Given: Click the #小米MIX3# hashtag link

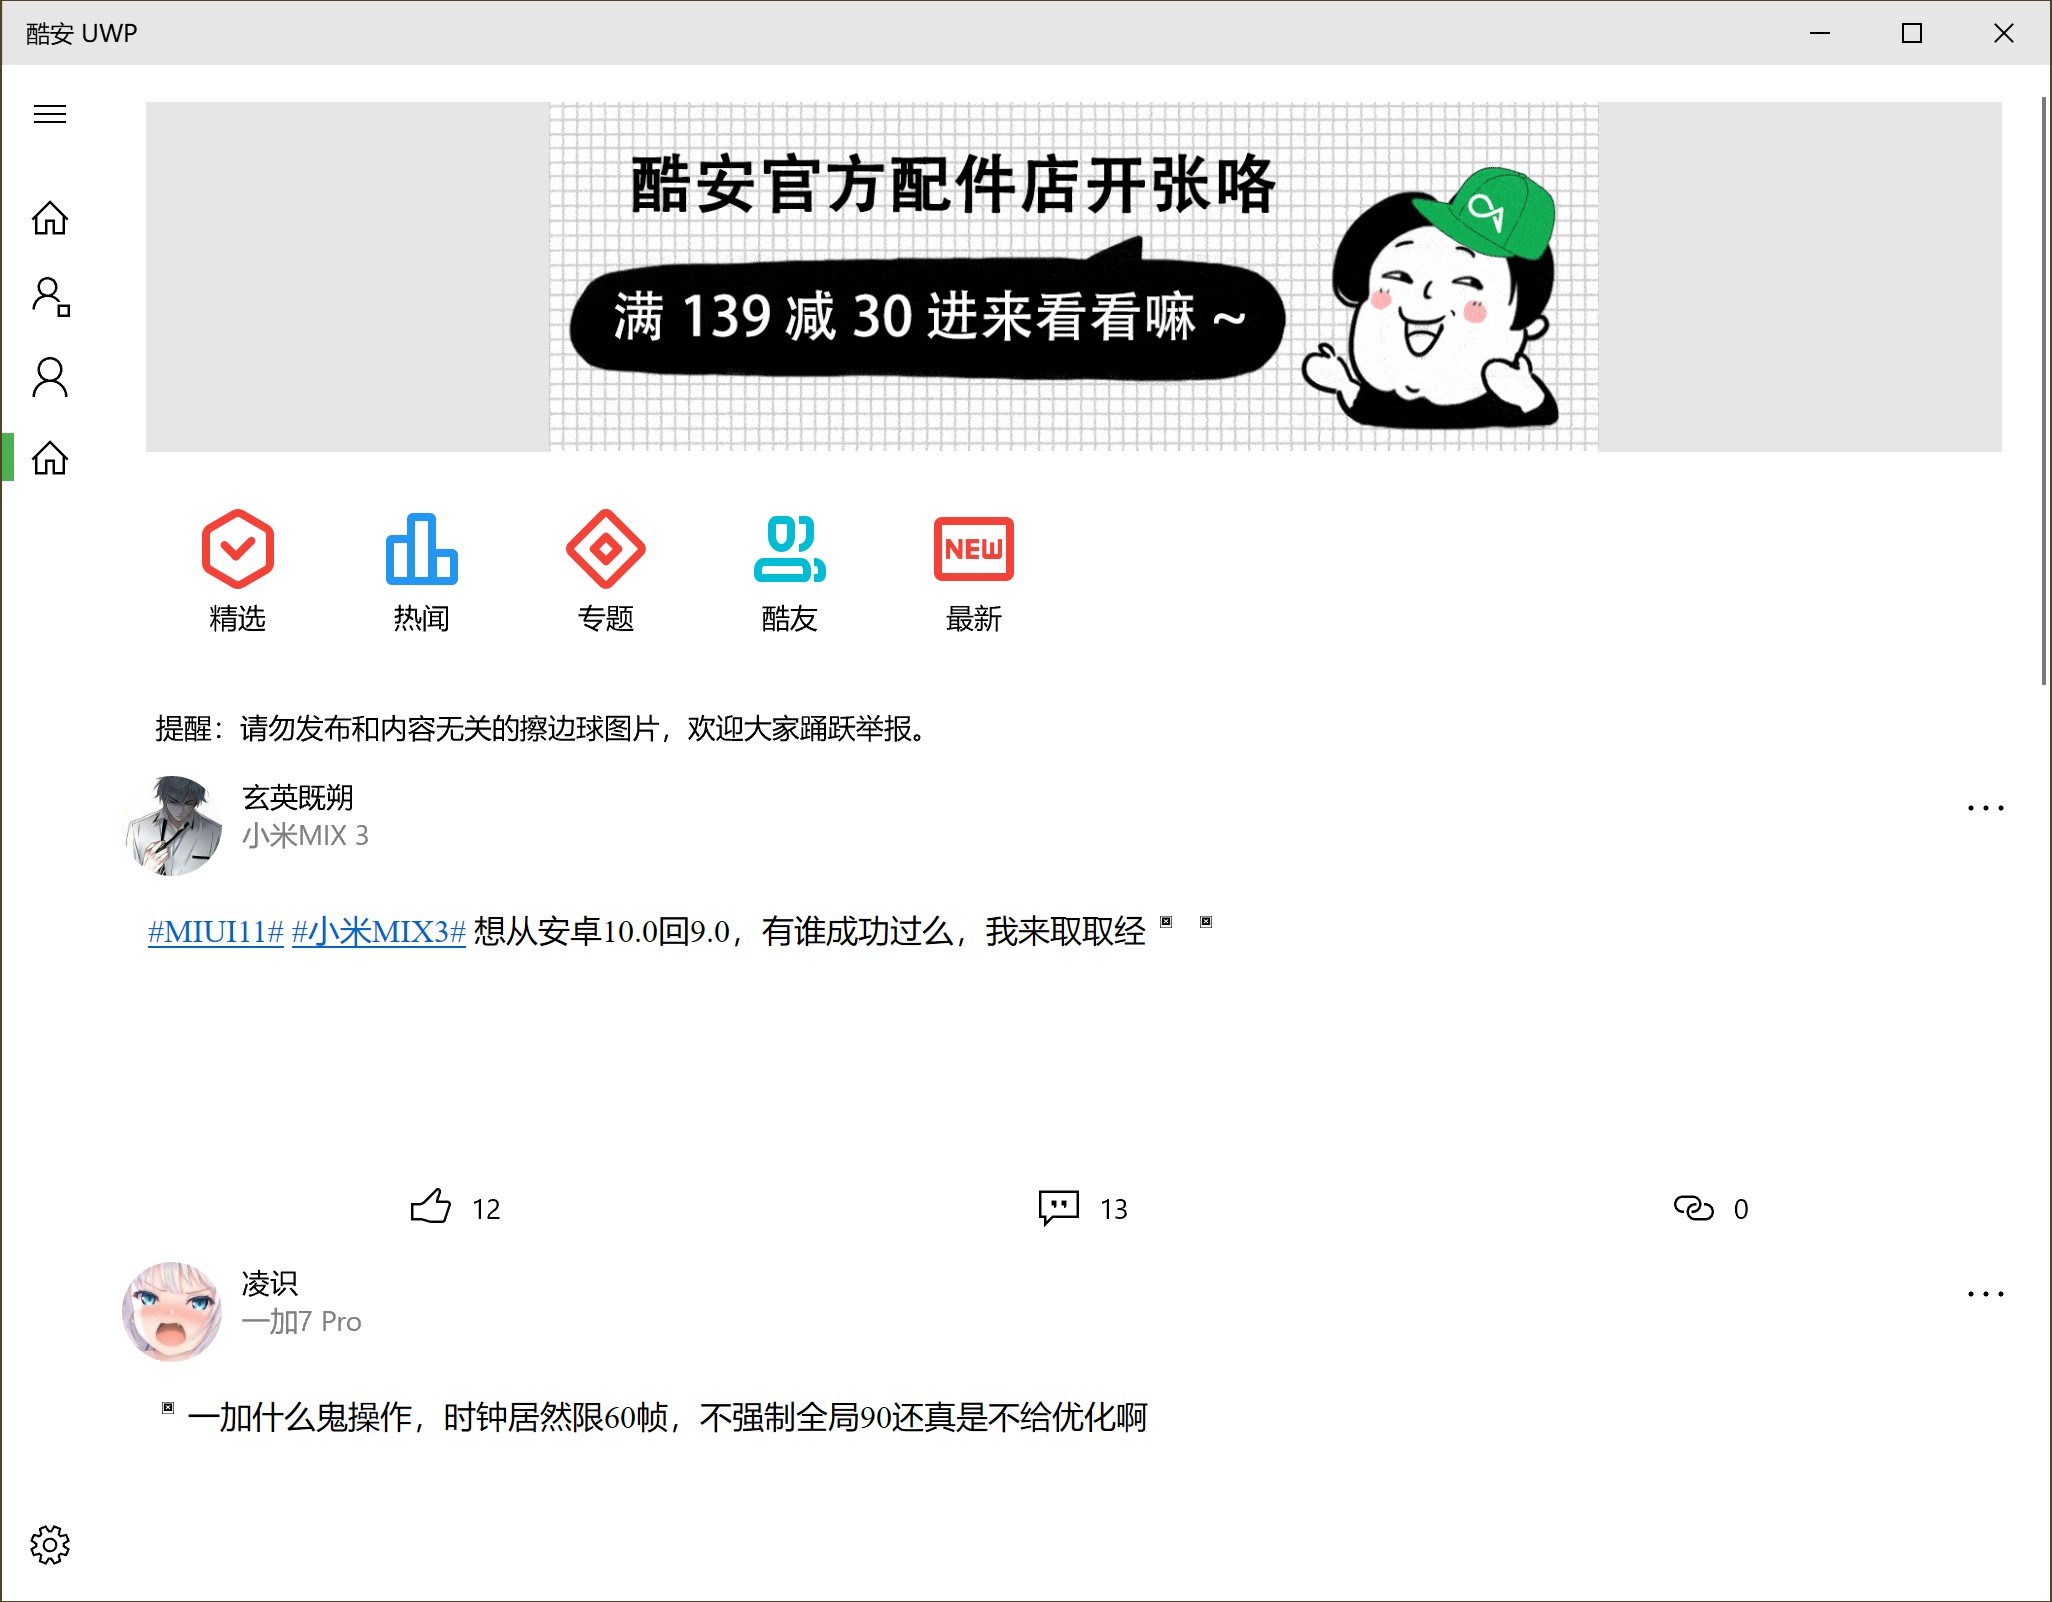Looking at the screenshot, I should coord(378,932).
